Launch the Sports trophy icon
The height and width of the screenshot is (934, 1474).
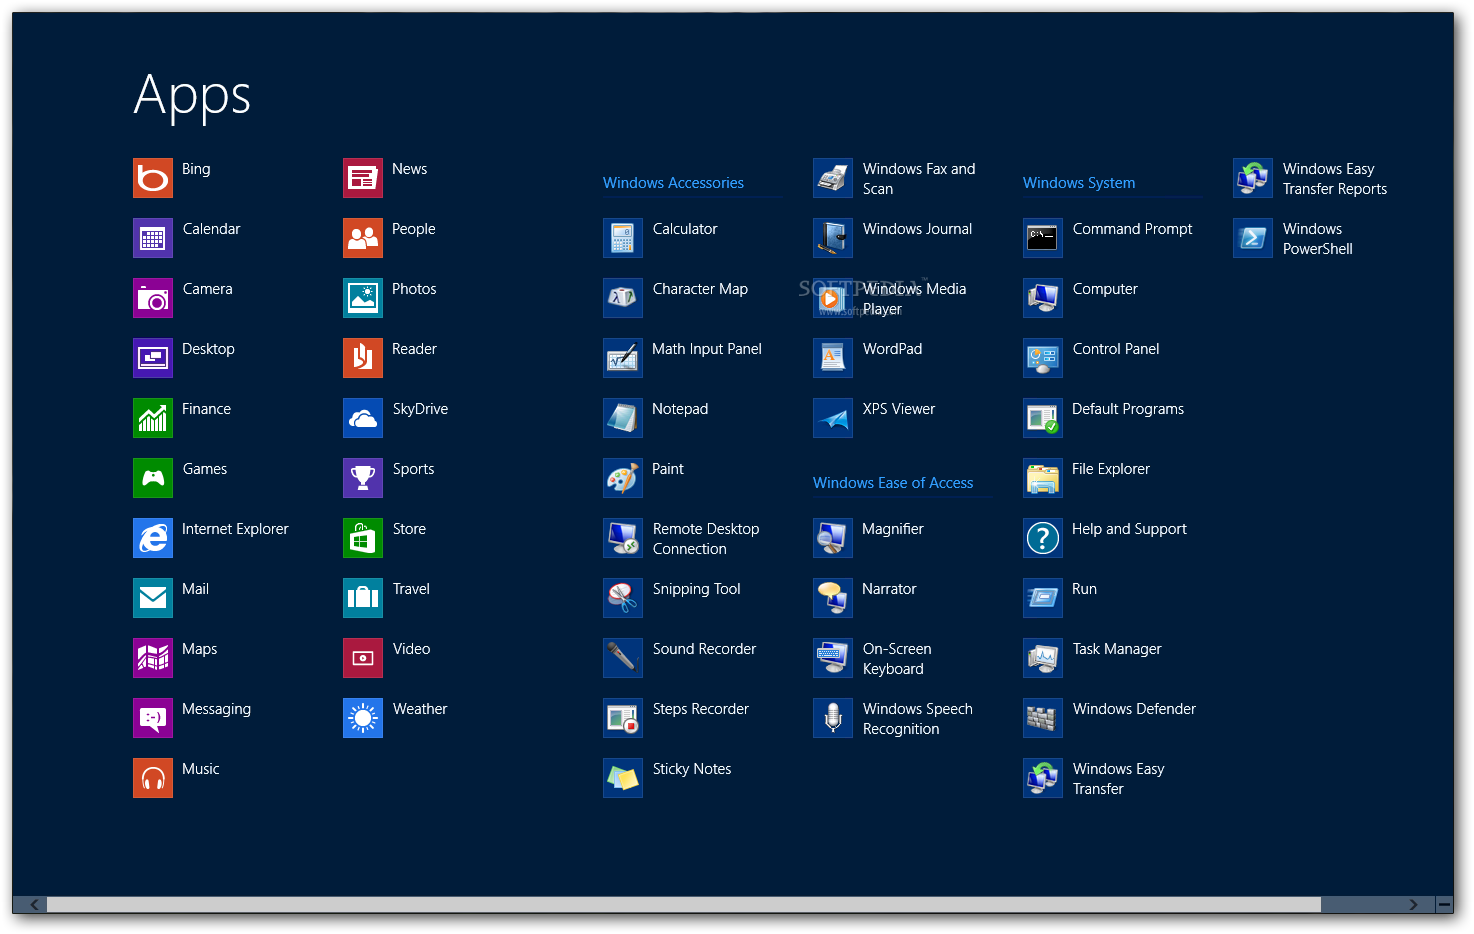coord(363,478)
